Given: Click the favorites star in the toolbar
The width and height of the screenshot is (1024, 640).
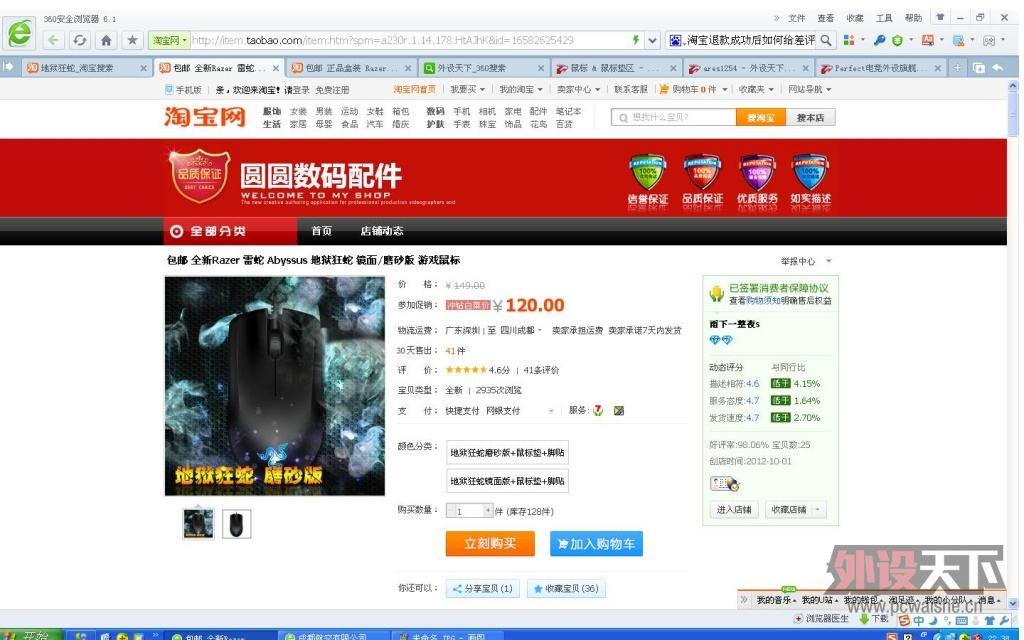Looking at the screenshot, I should tap(133, 40).
